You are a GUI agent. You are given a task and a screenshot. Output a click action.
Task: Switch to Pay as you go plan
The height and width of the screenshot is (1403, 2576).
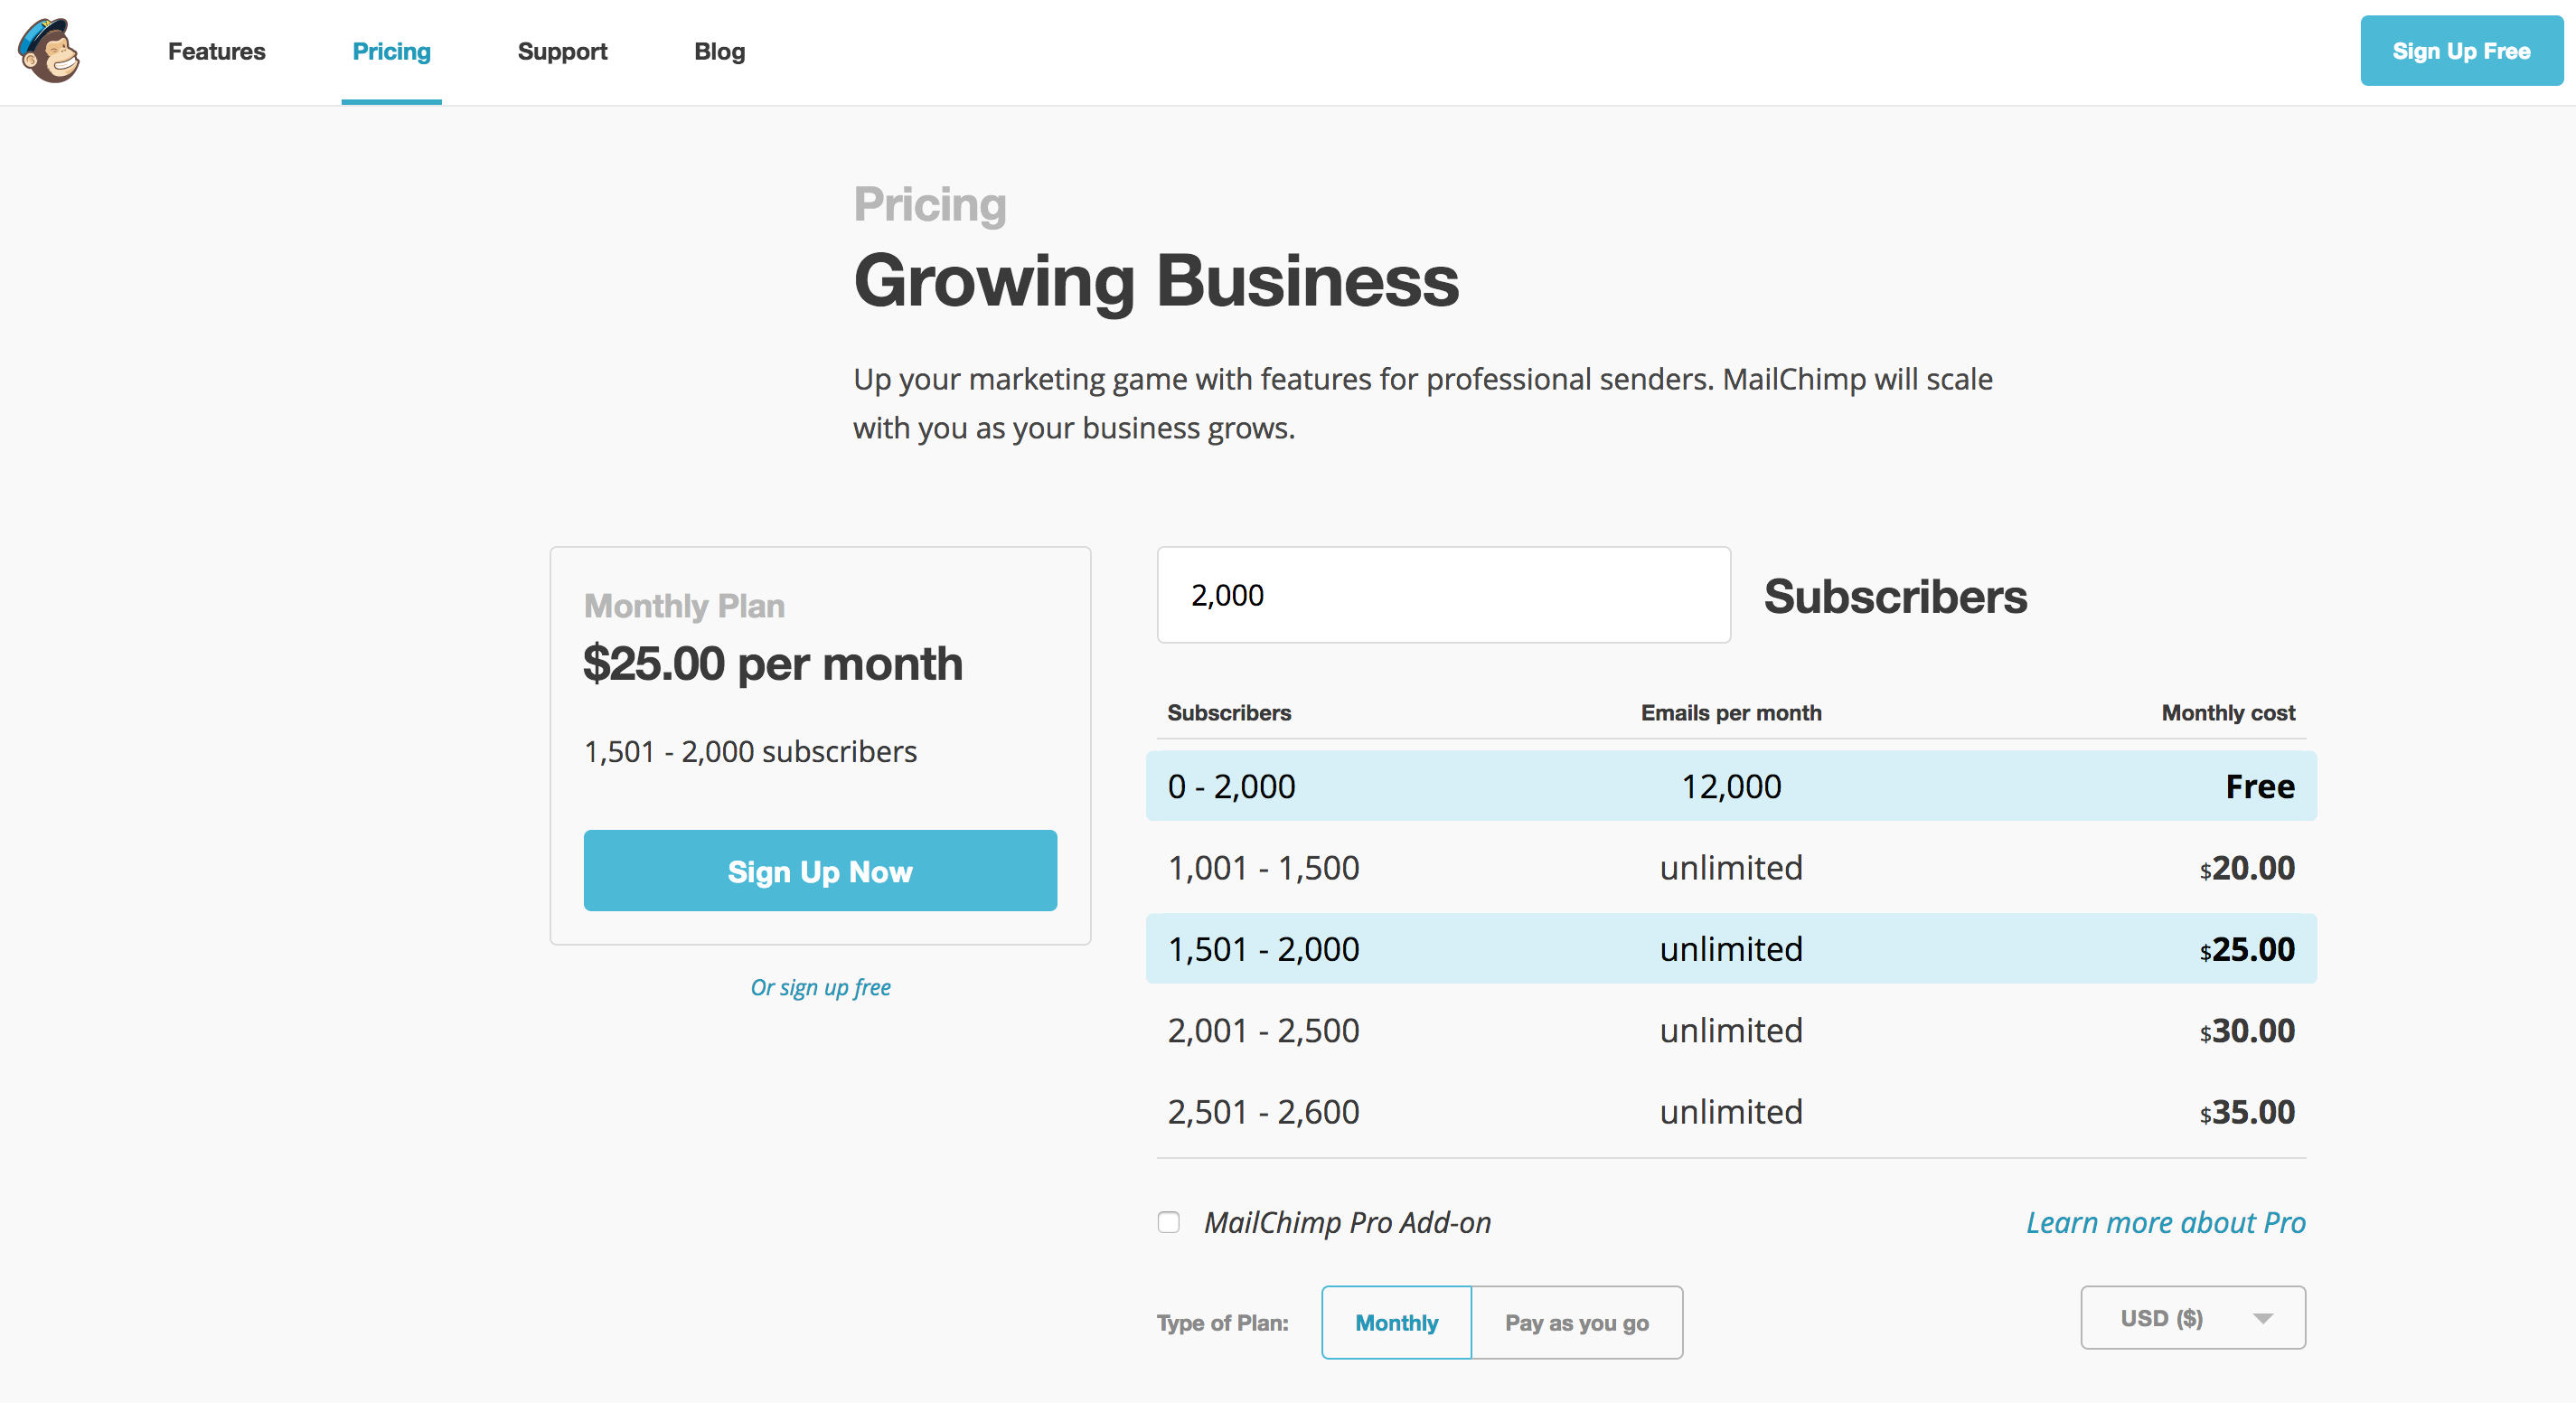1576,1322
